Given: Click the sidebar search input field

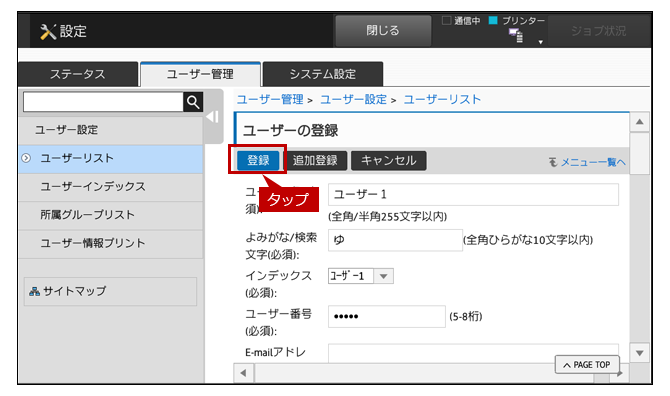Looking at the screenshot, I should (x=103, y=102).
